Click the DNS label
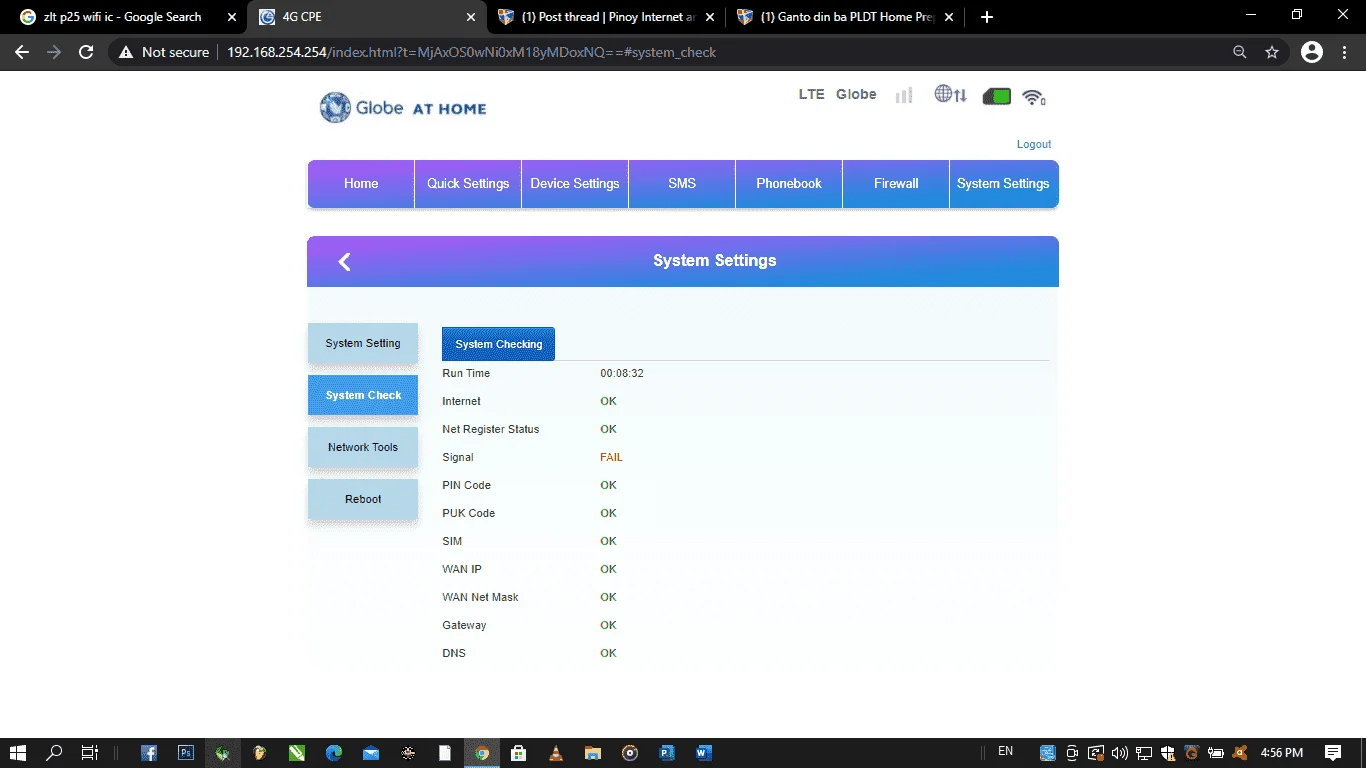Viewport: 1366px width, 768px height. pos(454,653)
